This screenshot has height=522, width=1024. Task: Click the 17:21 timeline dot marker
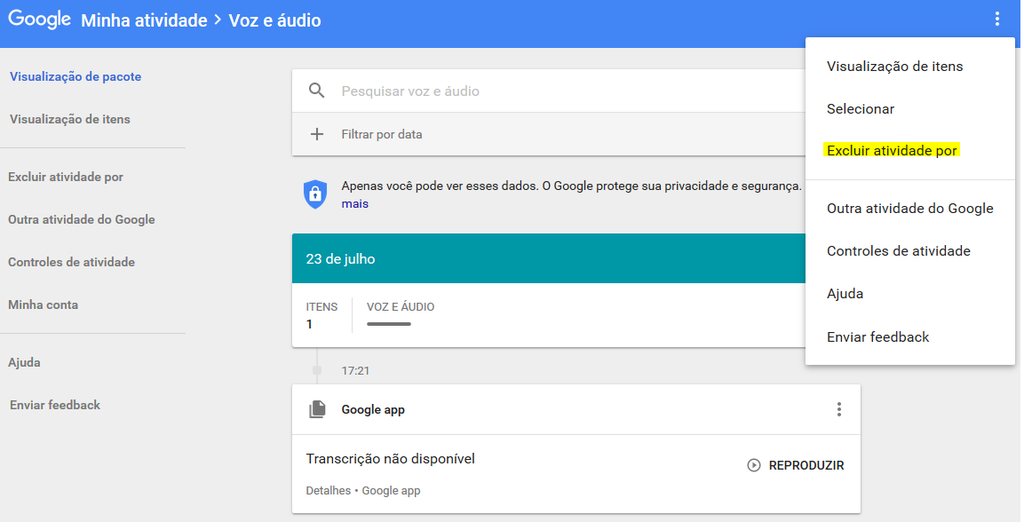coord(317,370)
